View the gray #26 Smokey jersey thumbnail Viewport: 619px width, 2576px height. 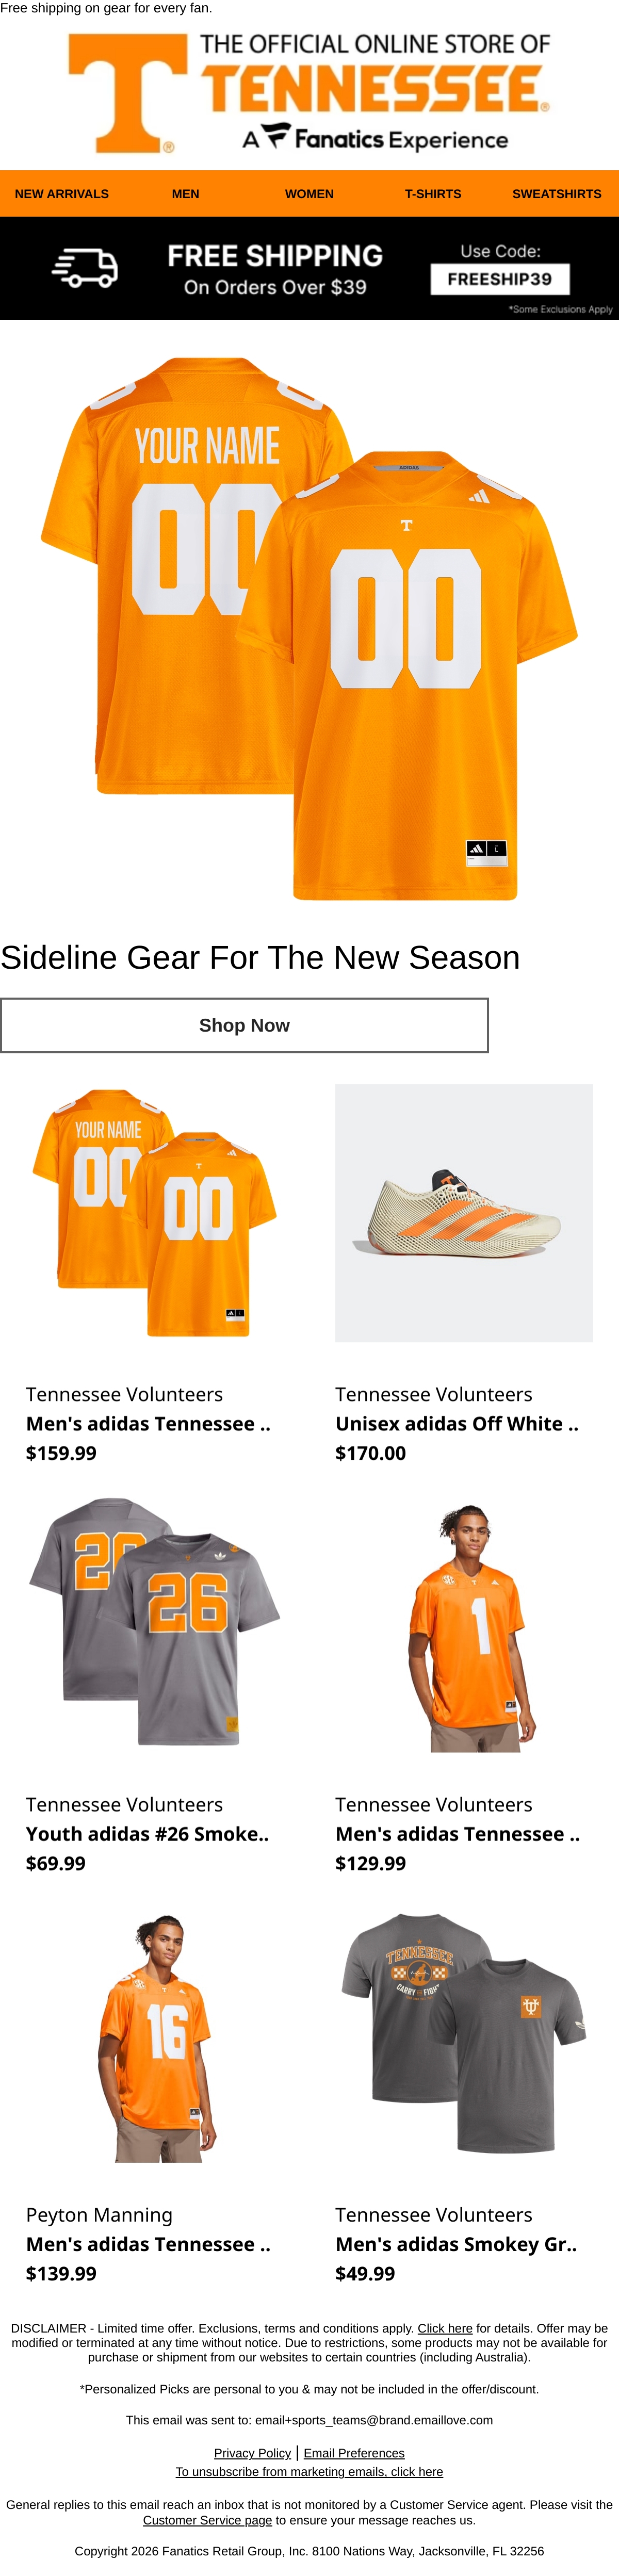pyautogui.click(x=155, y=1623)
